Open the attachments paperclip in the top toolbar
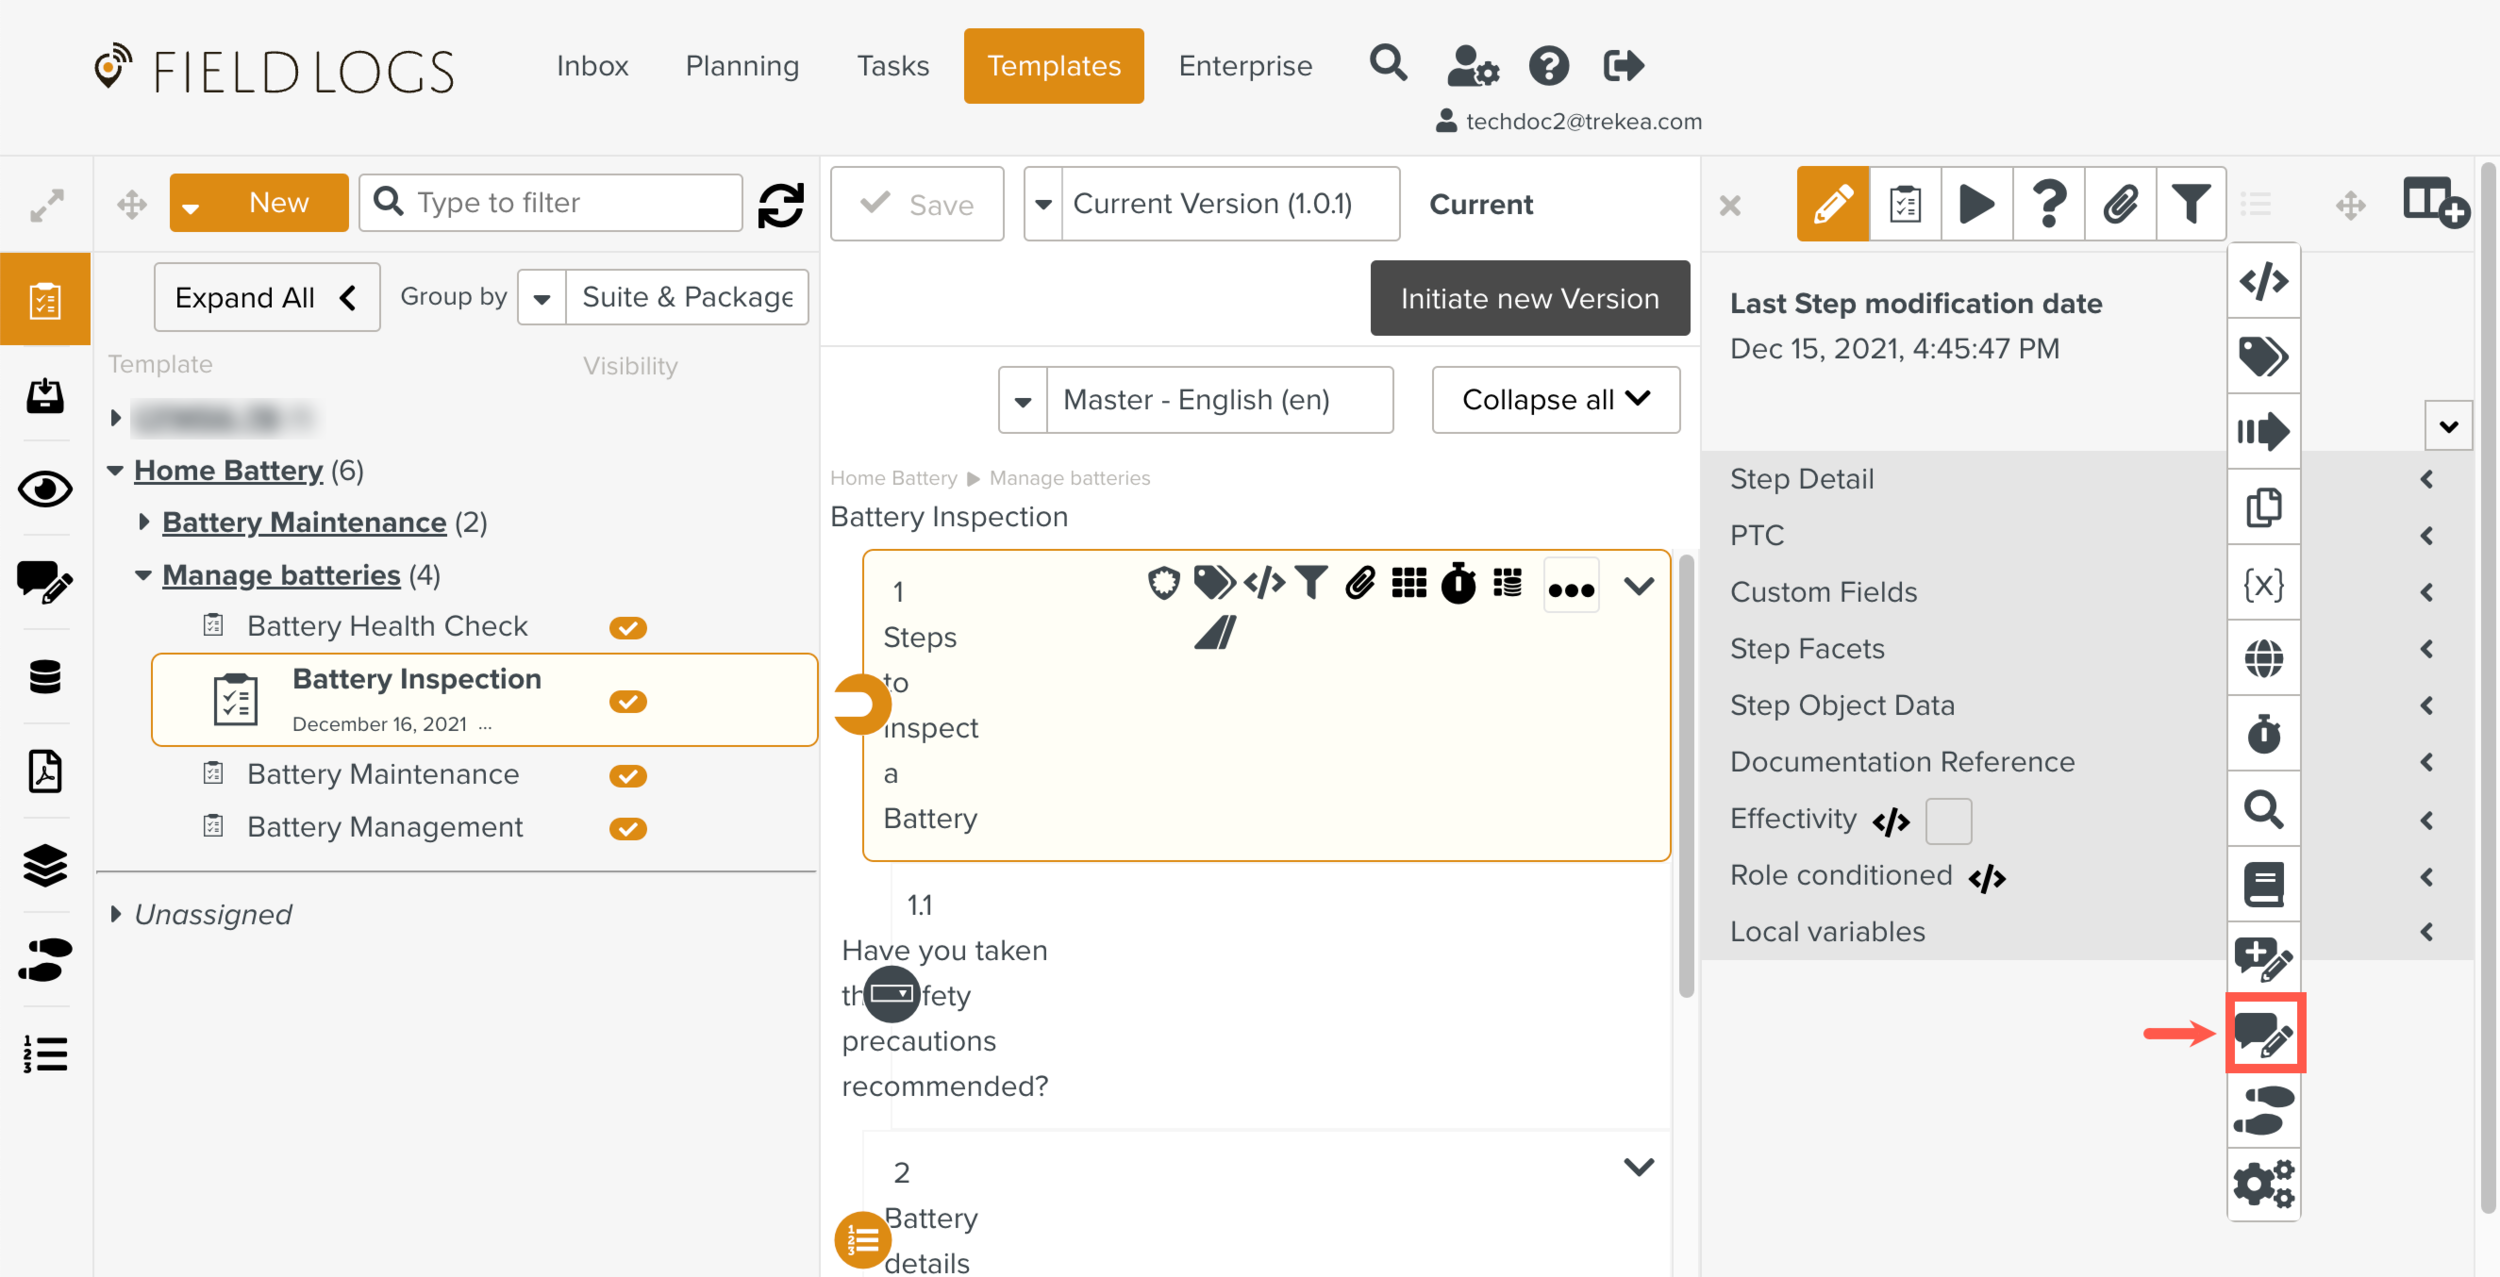The image size is (2500, 1277). 2120,204
